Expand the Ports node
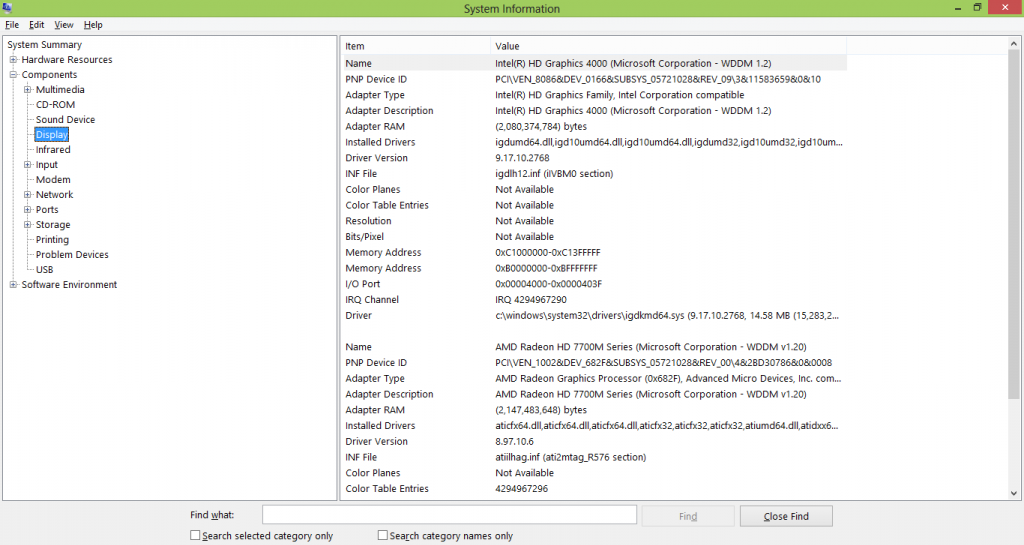The image size is (1024, 545). (x=27, y=210)
